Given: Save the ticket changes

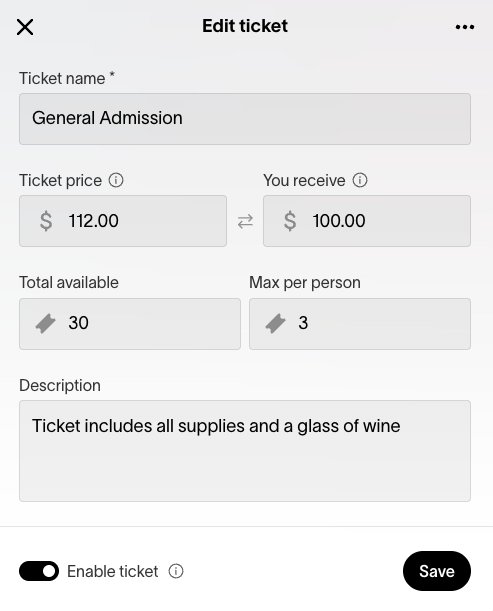Looking at the screenshot, I should coord(436,571).
